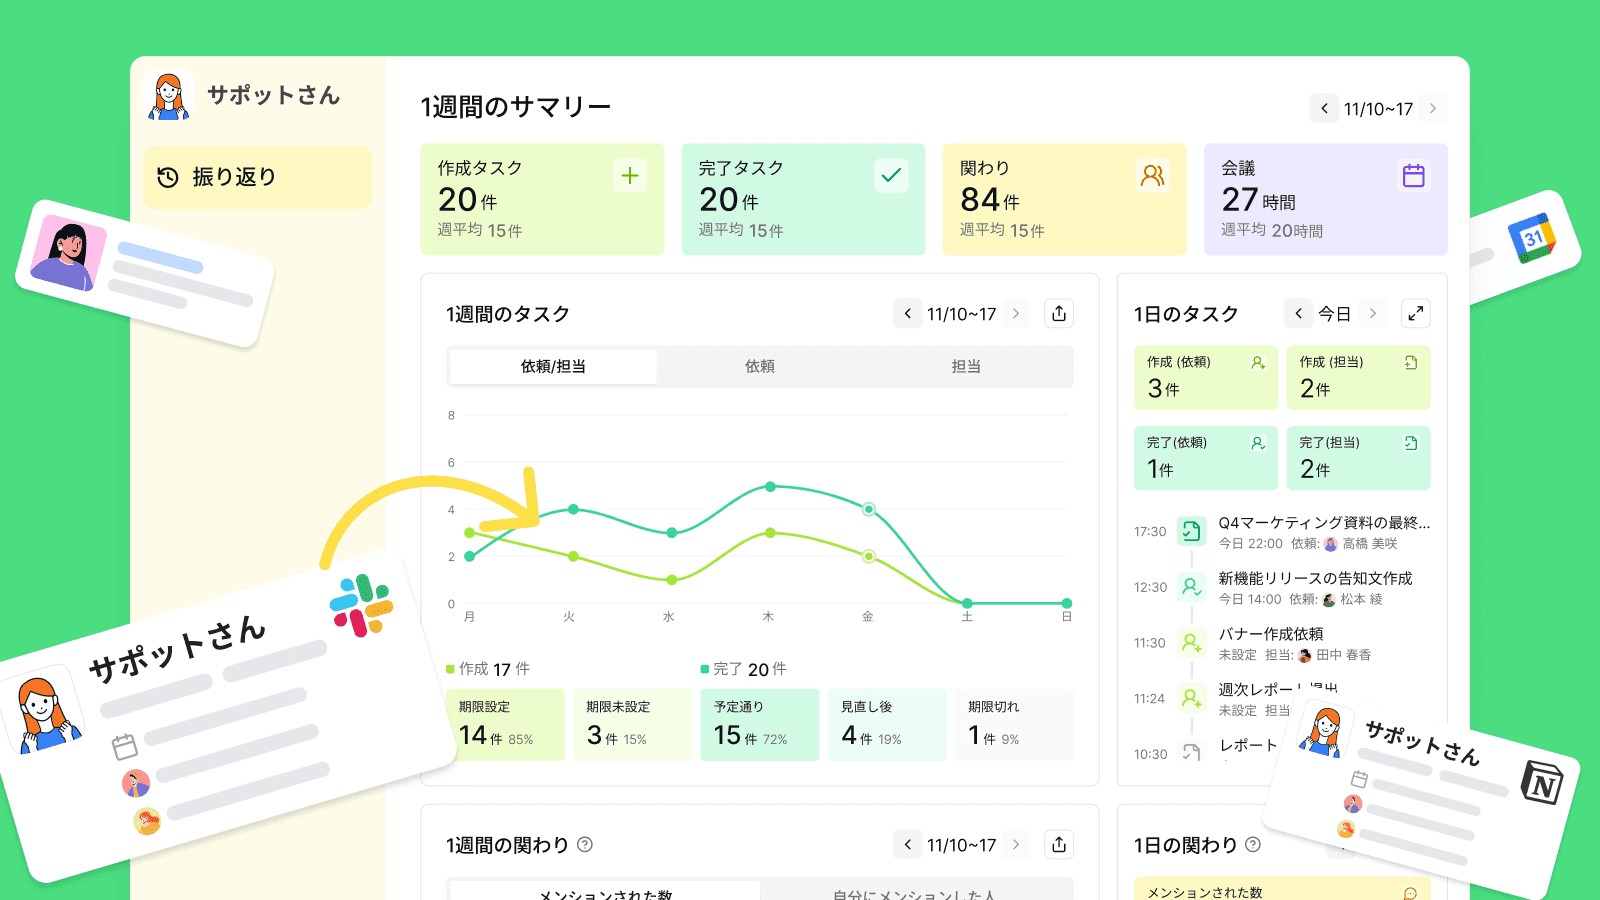The height and width of the screenshot is (900, 1600).
Task: Click the Notion logo on floating card
Action: (x=1541, y=783)
